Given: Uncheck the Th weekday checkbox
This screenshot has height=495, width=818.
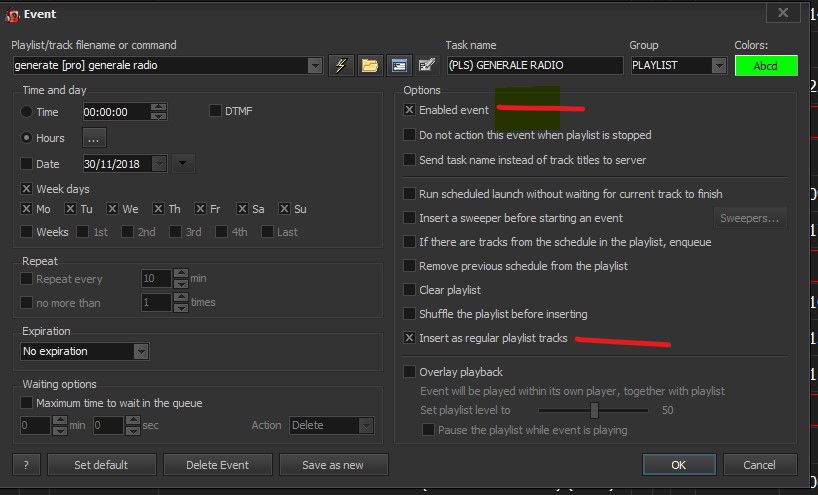Looking at the screenshot, I should pos(158,209).
